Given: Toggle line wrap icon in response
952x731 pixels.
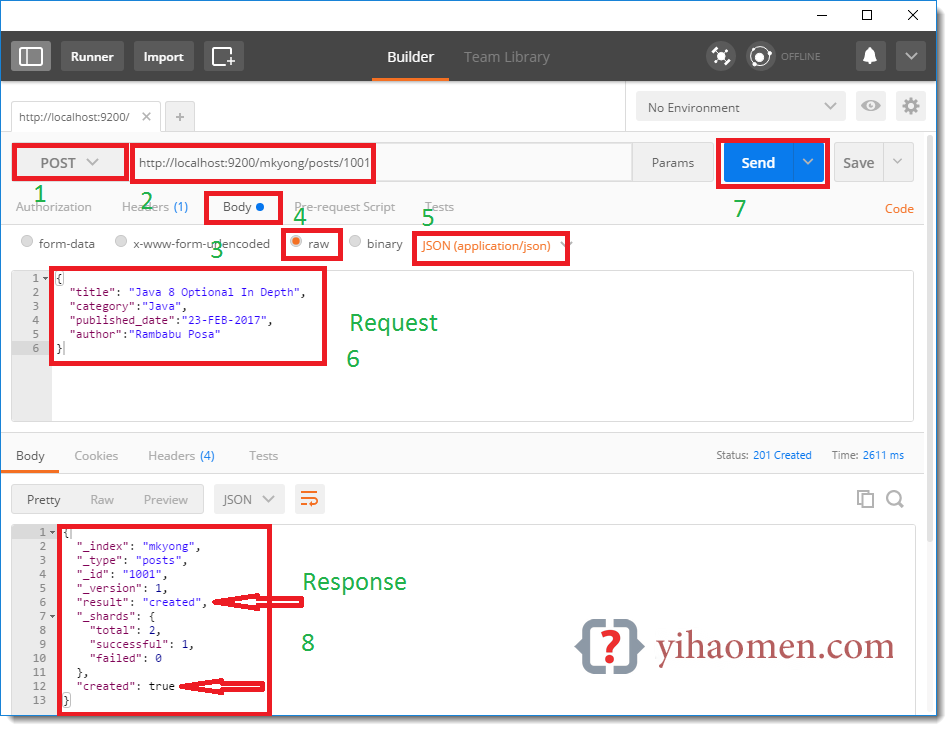Looking at the screenshot, I should tap(310, 500).
